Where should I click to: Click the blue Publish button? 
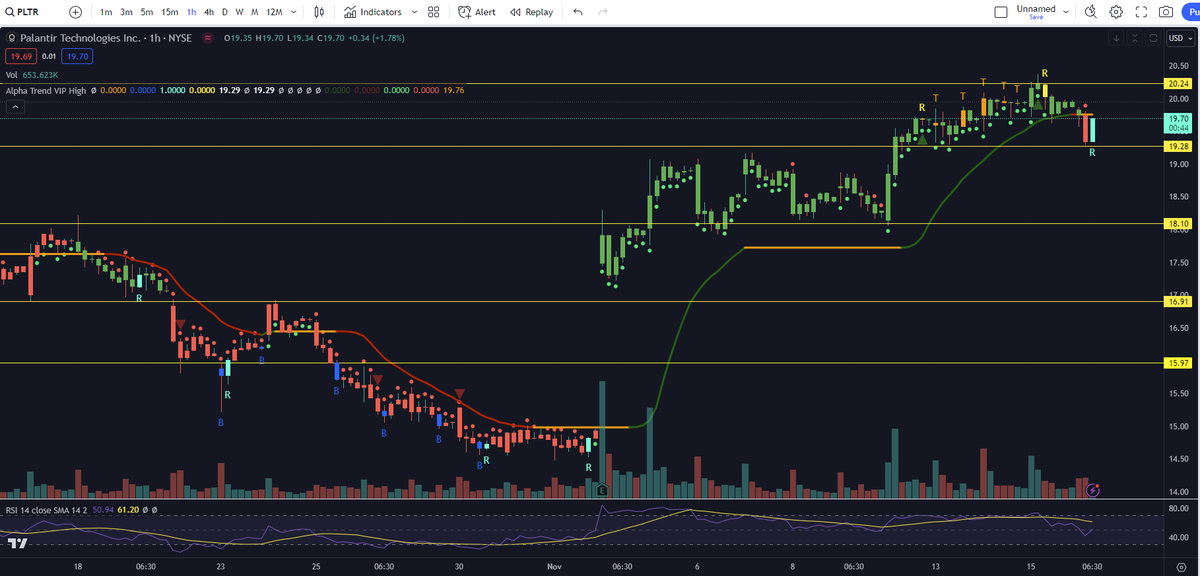1193,12
